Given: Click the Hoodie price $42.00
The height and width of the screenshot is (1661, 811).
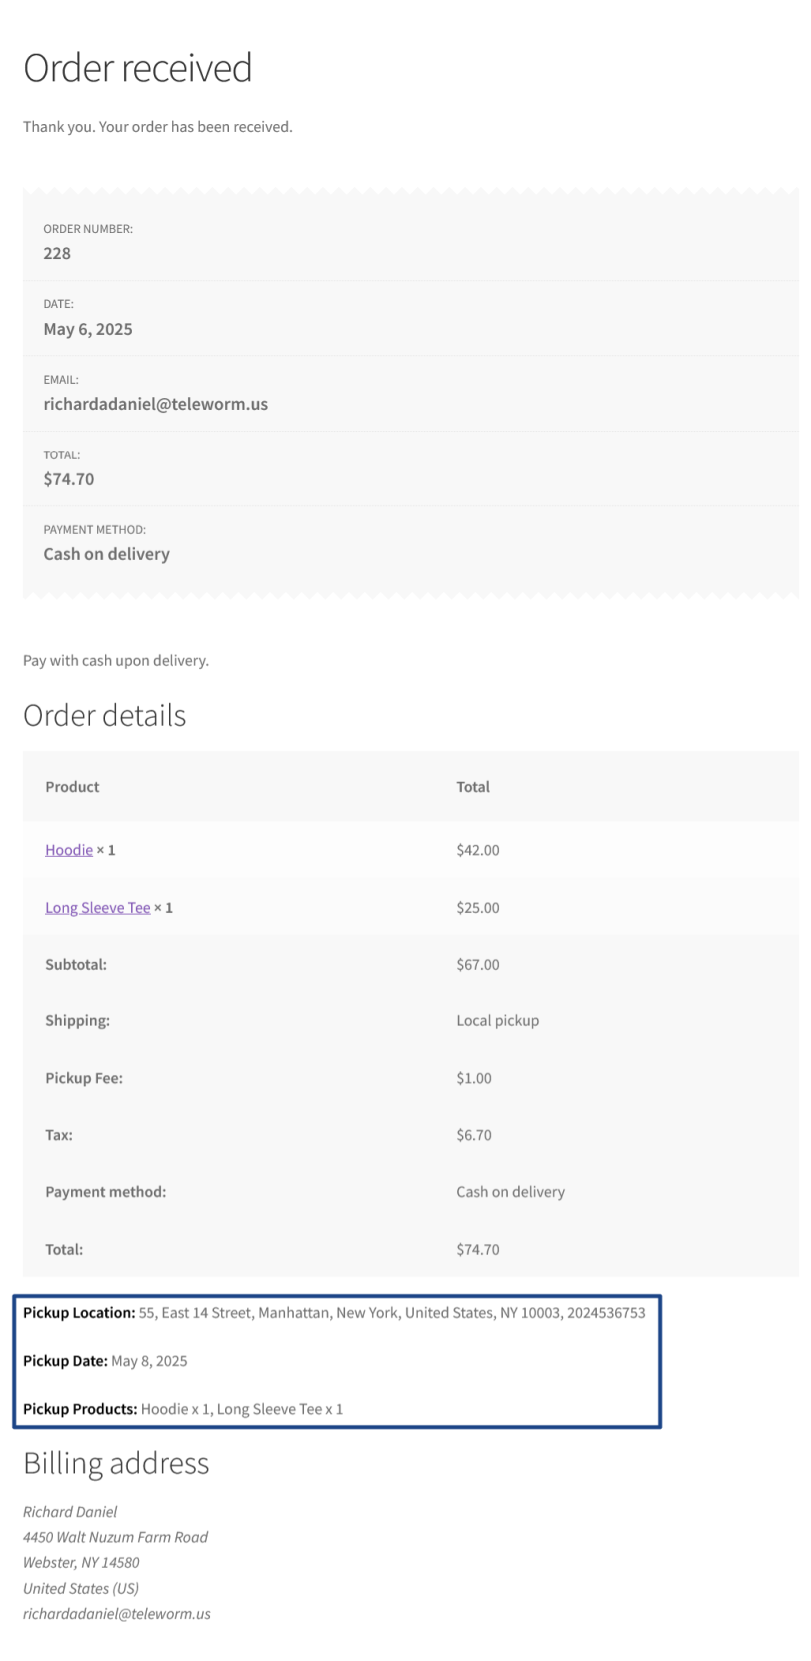Looking at the screenshot, I should pos(478,850).
